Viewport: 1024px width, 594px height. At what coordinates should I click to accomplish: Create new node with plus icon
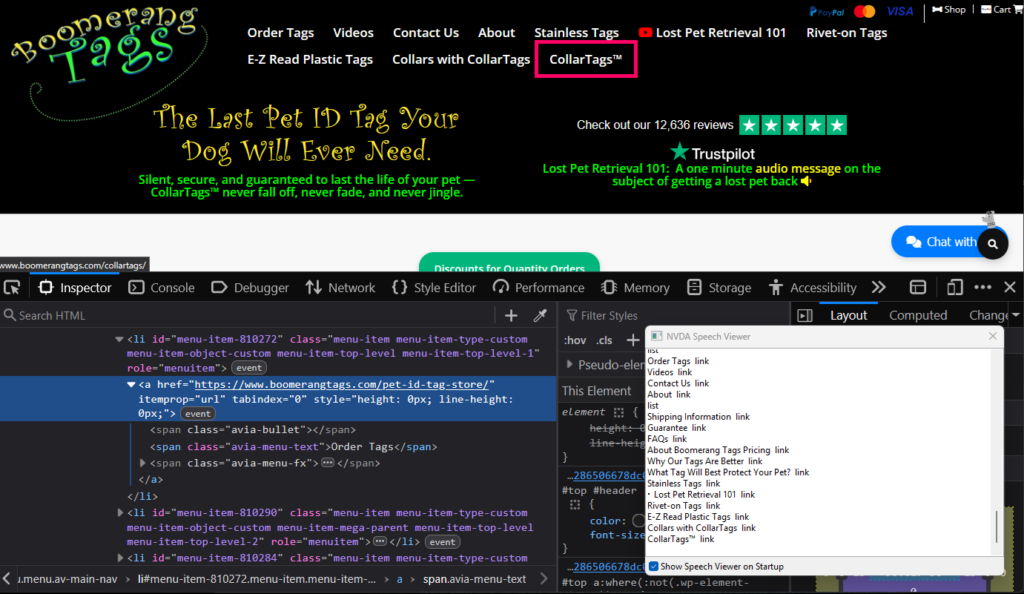coord(511,316)
